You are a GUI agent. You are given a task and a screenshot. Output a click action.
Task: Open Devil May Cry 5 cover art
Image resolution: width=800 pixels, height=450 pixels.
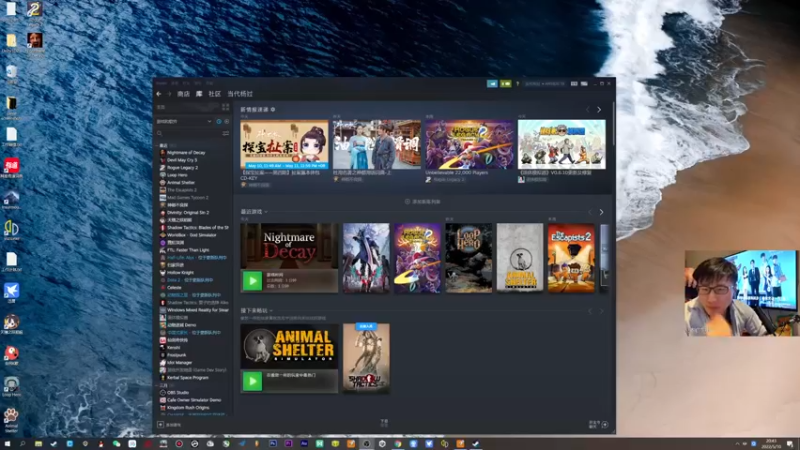coord(366,258)
